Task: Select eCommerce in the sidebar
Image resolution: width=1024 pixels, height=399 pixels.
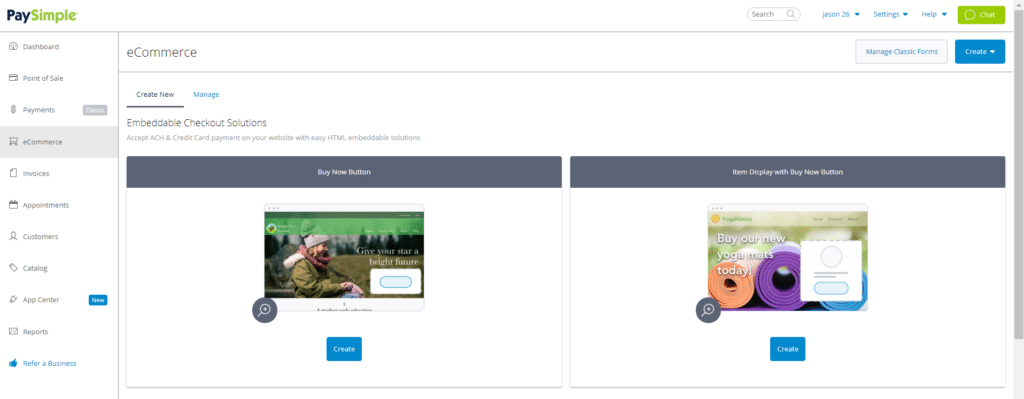Action: point(59,142)
